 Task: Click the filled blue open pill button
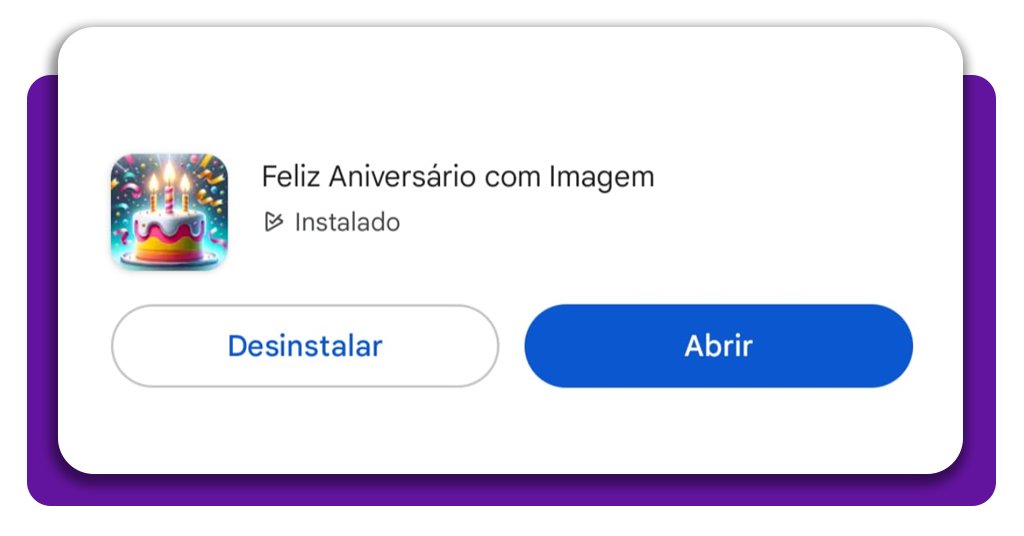point(718,346)
